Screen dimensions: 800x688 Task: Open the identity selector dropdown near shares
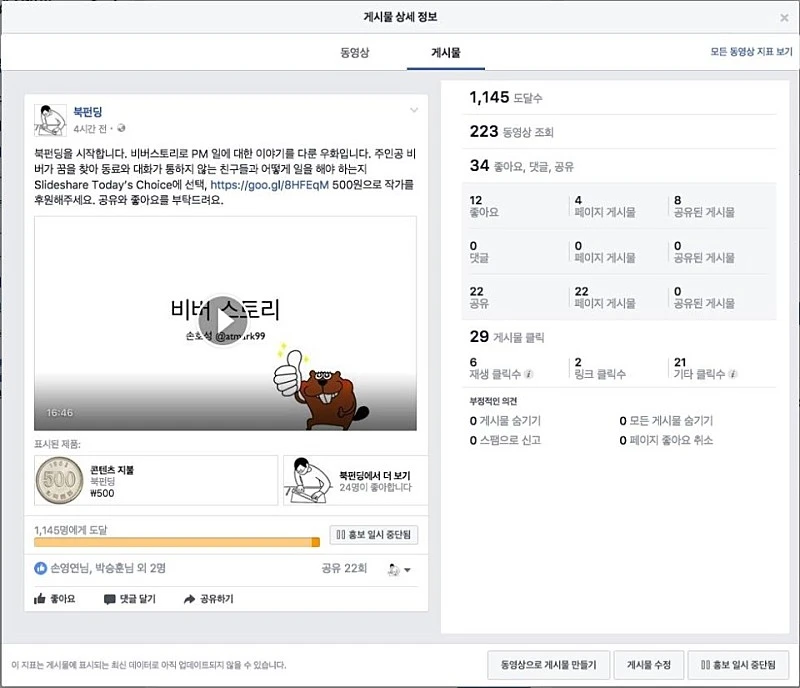(399, 570)
